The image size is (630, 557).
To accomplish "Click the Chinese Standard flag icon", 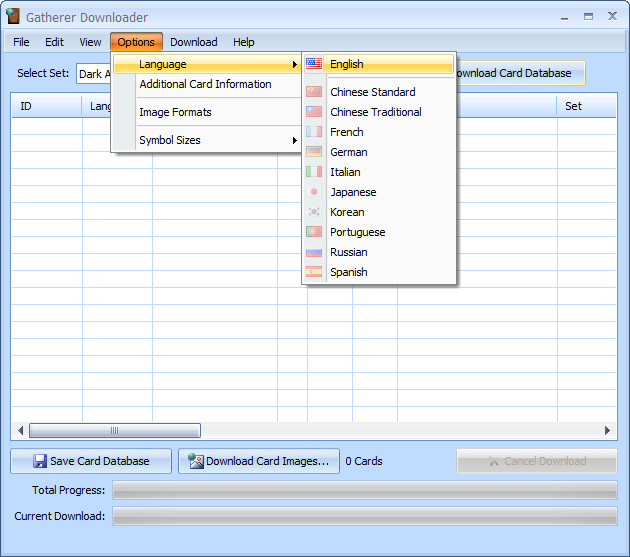I will pos(314,92).
